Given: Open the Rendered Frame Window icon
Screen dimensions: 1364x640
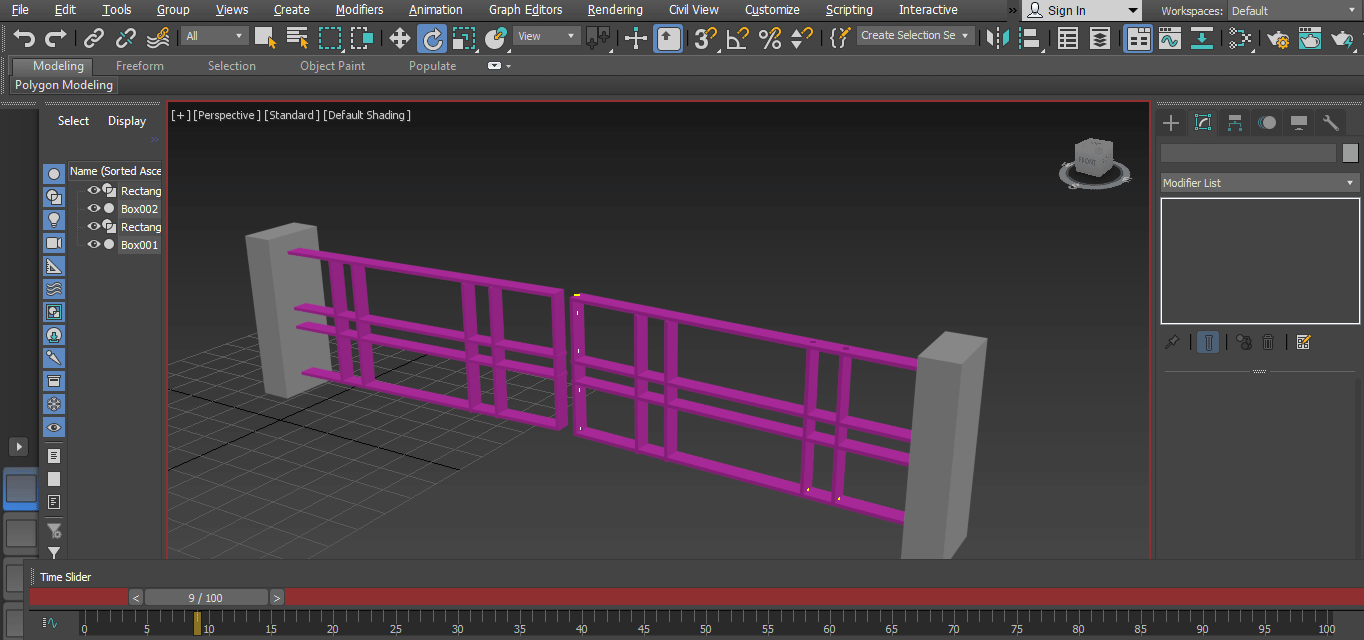Looking at the screenshot, I should pyautogui.click(x=1310, y=38).
